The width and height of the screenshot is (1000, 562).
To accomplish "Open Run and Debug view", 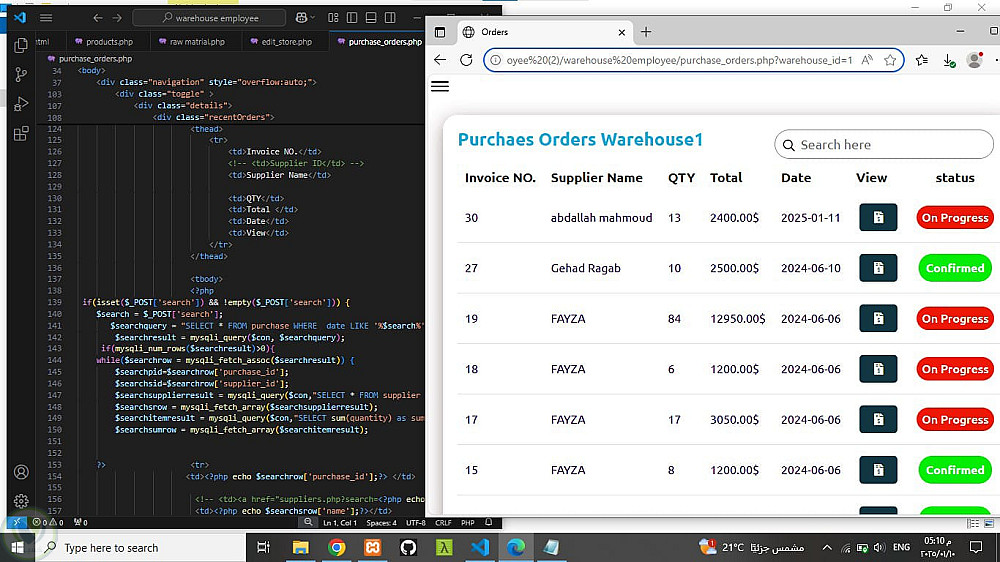I will [21, 104].
